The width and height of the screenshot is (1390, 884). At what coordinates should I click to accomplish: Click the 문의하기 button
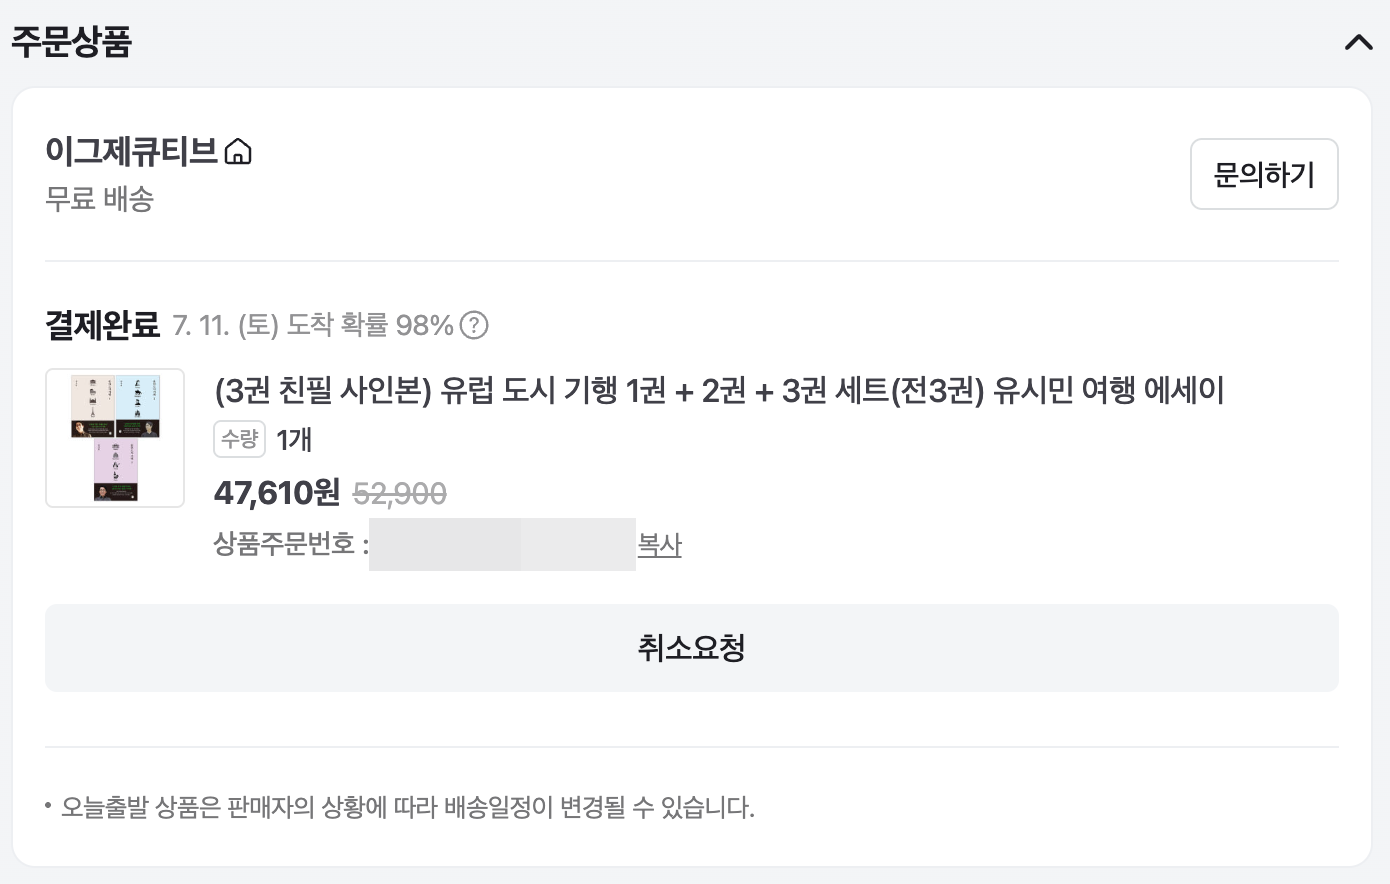(1264, 174)
